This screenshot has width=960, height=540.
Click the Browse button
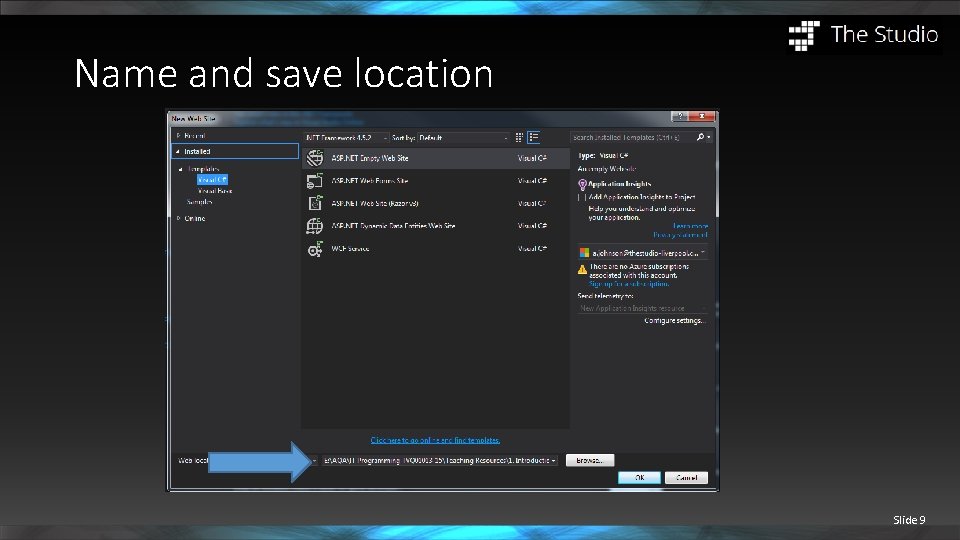pos(590,460)
